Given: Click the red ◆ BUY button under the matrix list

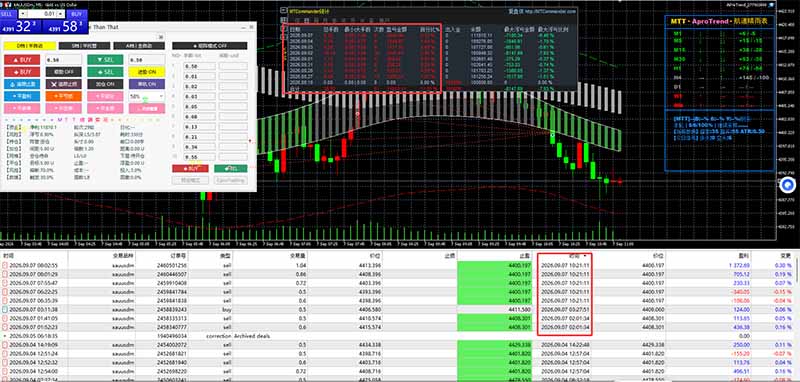Looking at the screenshot, I should pyautogui.click(x=190, y=168).
